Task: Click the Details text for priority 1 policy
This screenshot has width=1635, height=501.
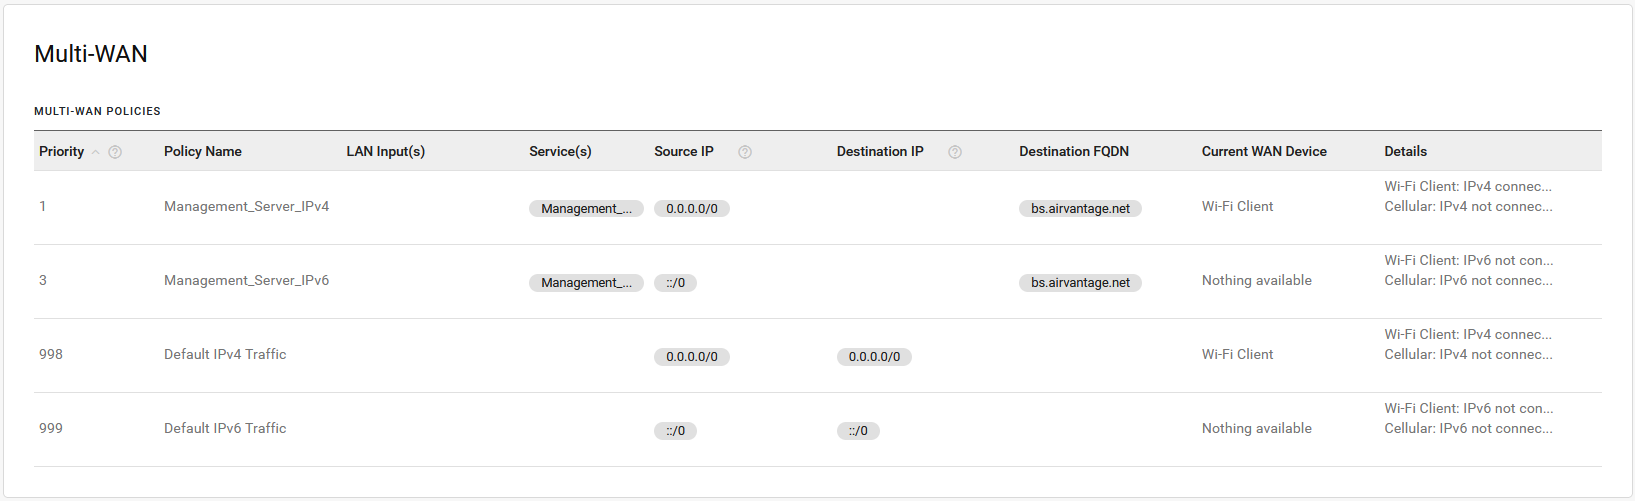Action: pos(1468,197)
